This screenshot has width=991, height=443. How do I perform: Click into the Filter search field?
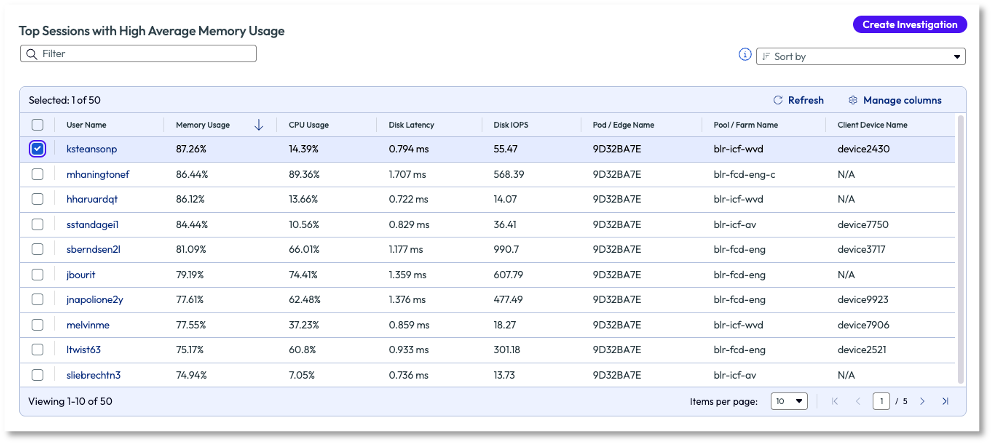[140, 54]
